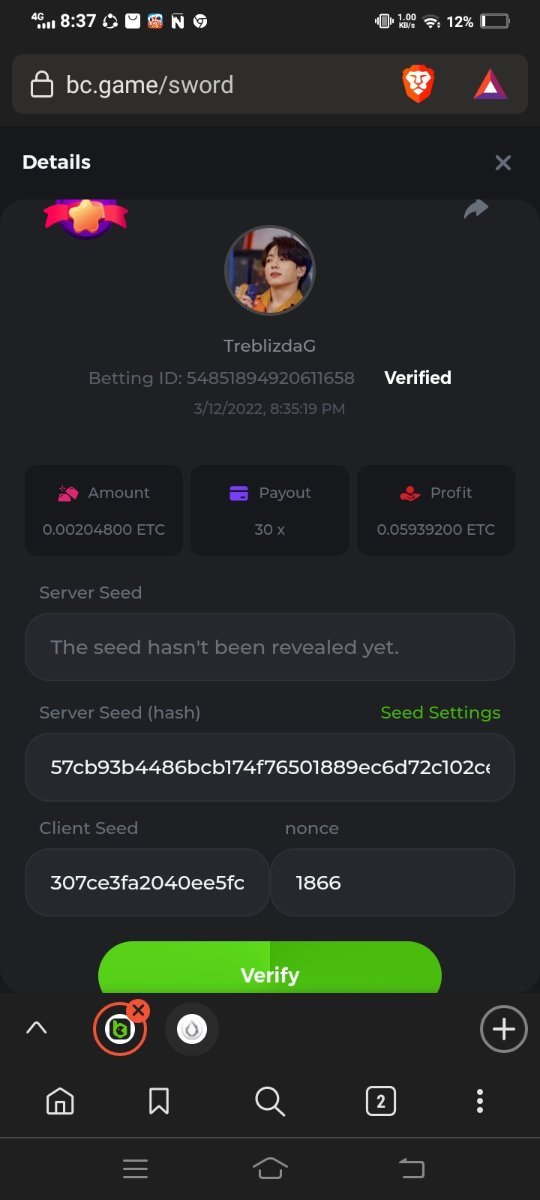Select the Server Seed hash field

click(x=270, y=767)
